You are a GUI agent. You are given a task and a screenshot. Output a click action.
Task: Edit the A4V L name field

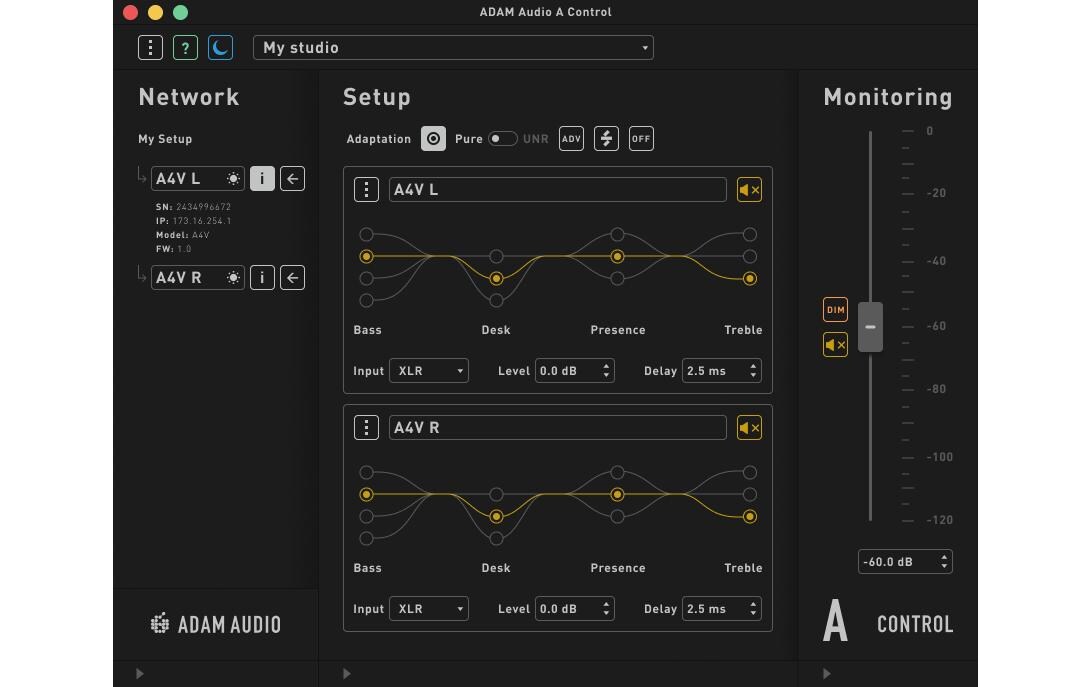557,189
